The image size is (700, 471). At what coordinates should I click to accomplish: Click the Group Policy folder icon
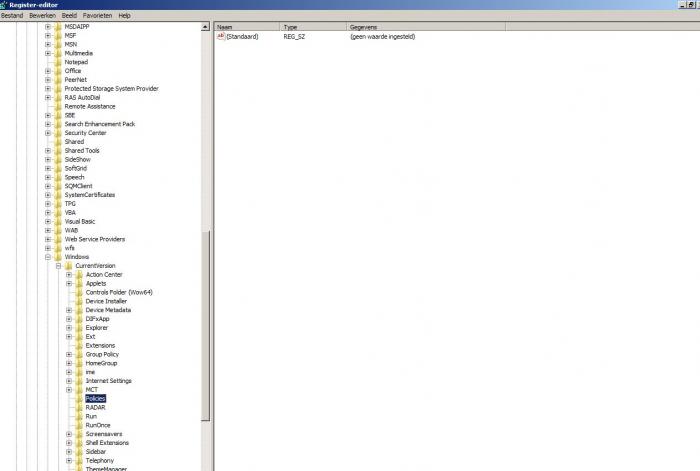(79, 354)
